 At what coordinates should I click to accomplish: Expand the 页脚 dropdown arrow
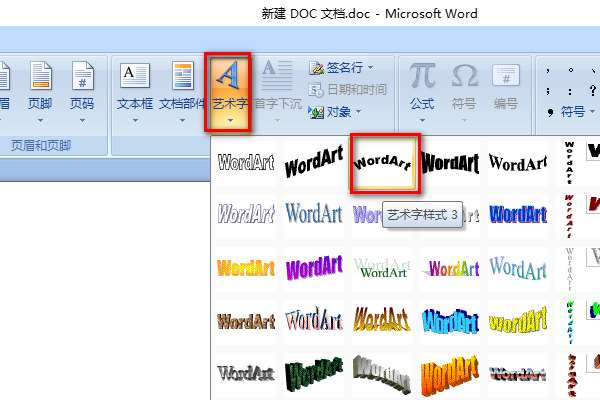click(x=40, y=120)
